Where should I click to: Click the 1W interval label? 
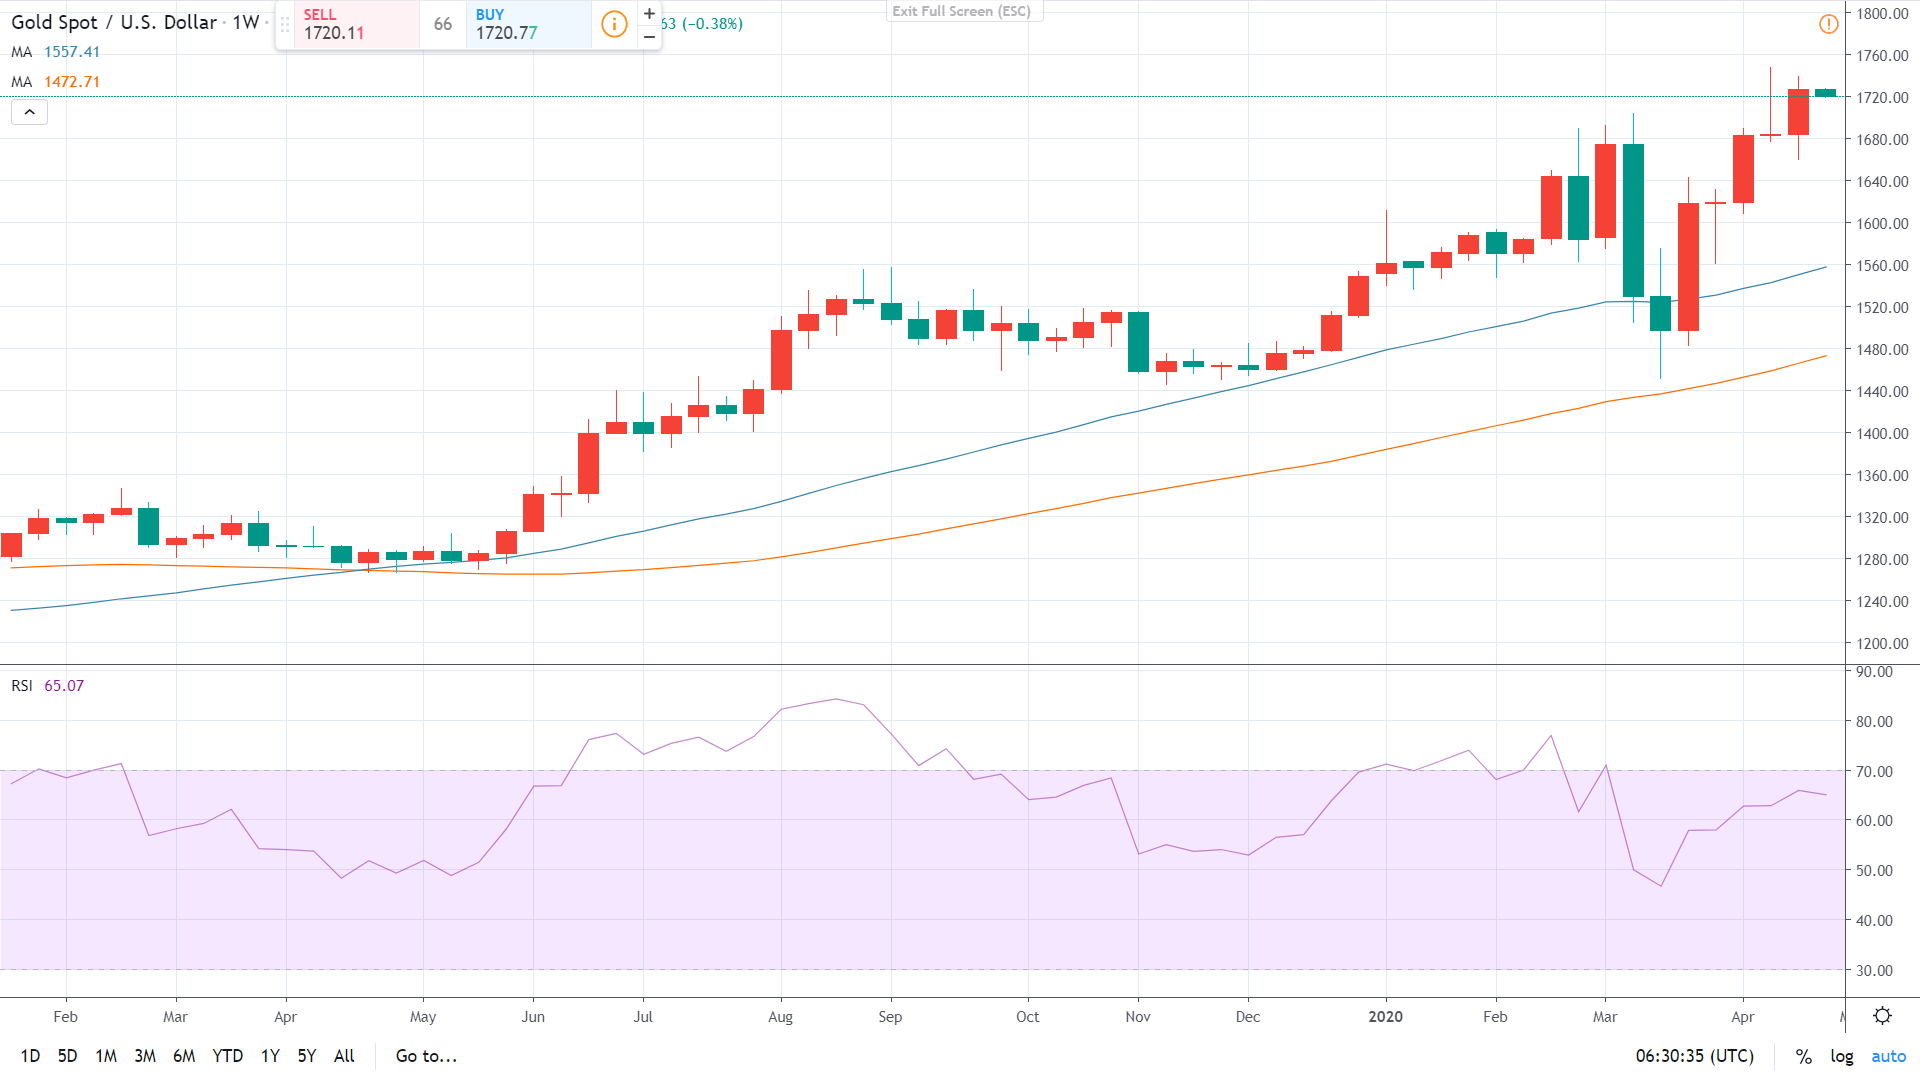(x=246, y=22)
